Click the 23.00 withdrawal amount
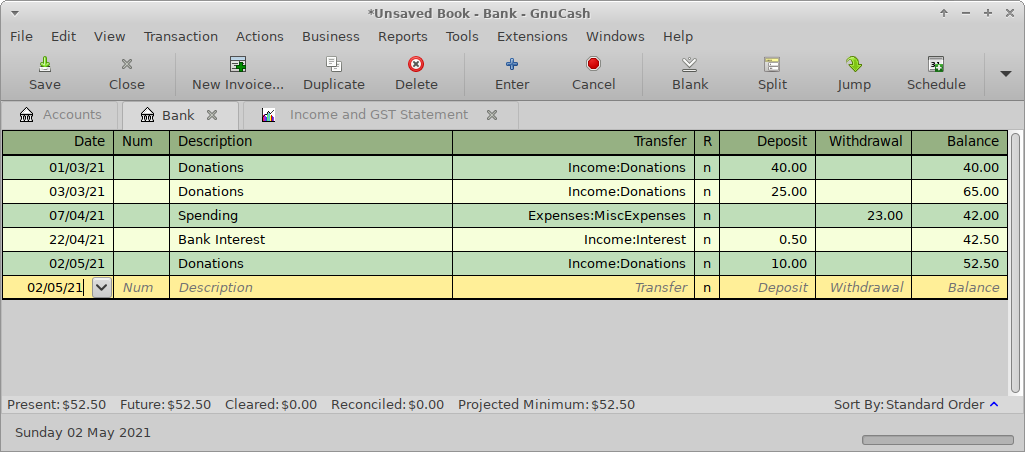Screen dimensions: 1025x452 click(864, 216)
